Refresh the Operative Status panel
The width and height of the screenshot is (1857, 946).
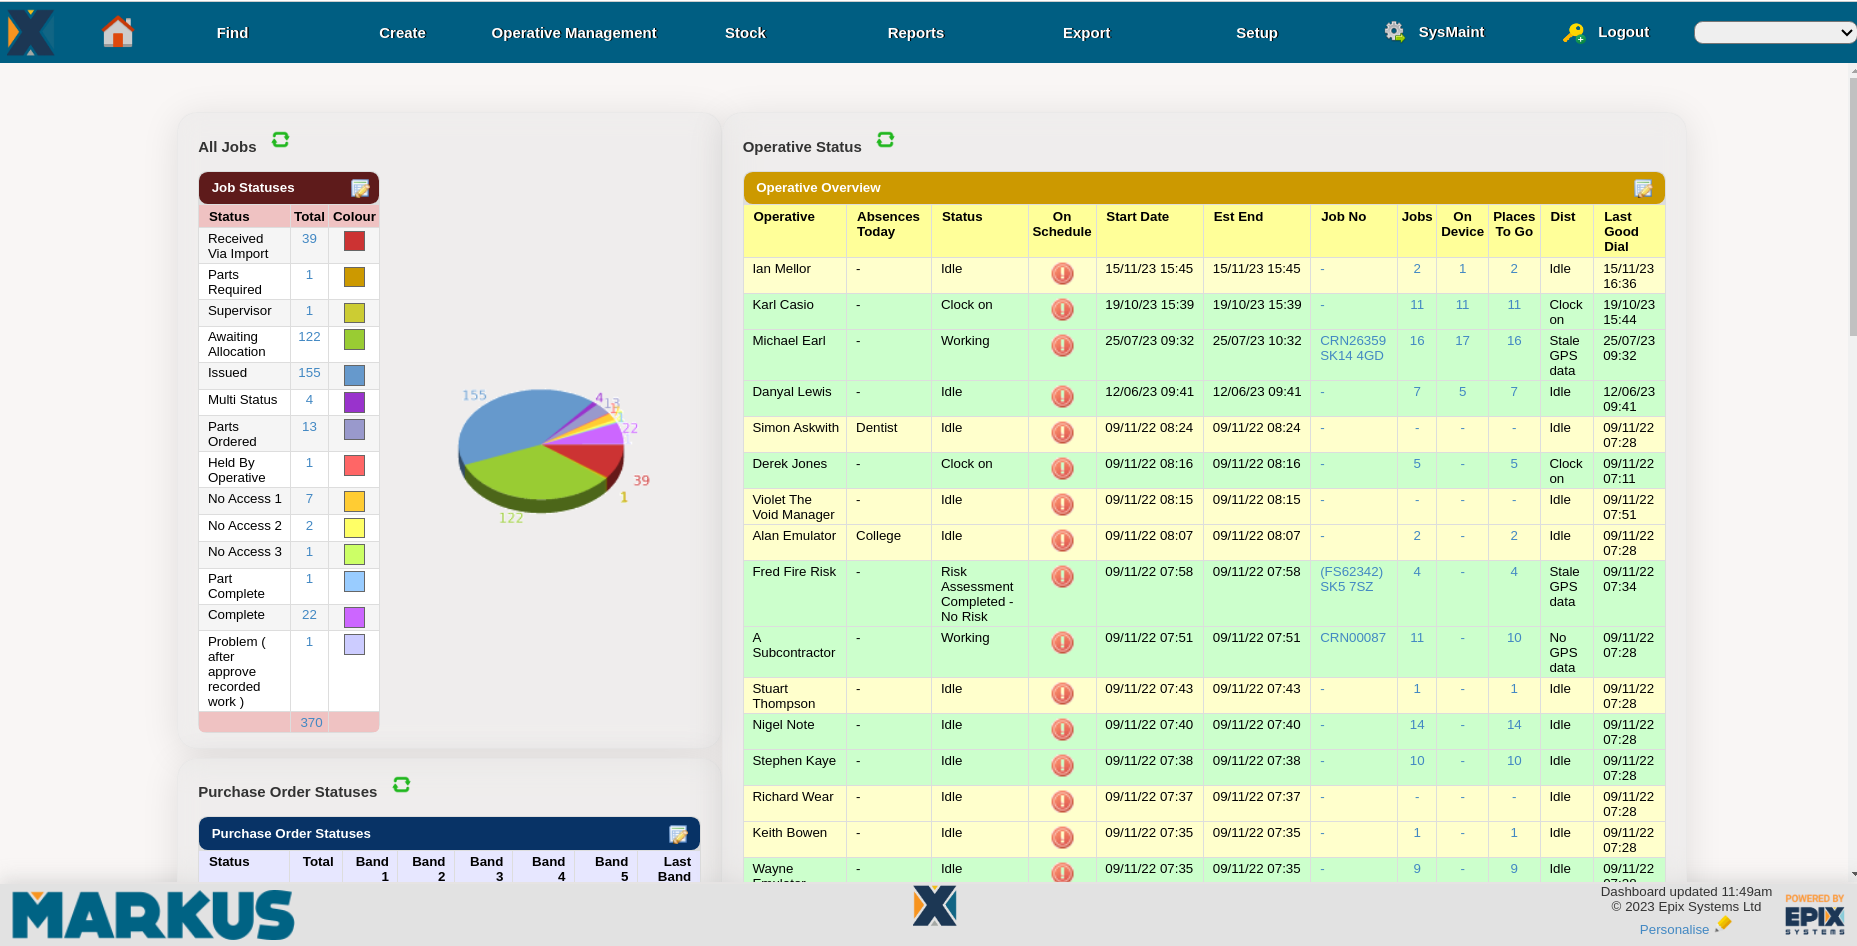[885, 140]
